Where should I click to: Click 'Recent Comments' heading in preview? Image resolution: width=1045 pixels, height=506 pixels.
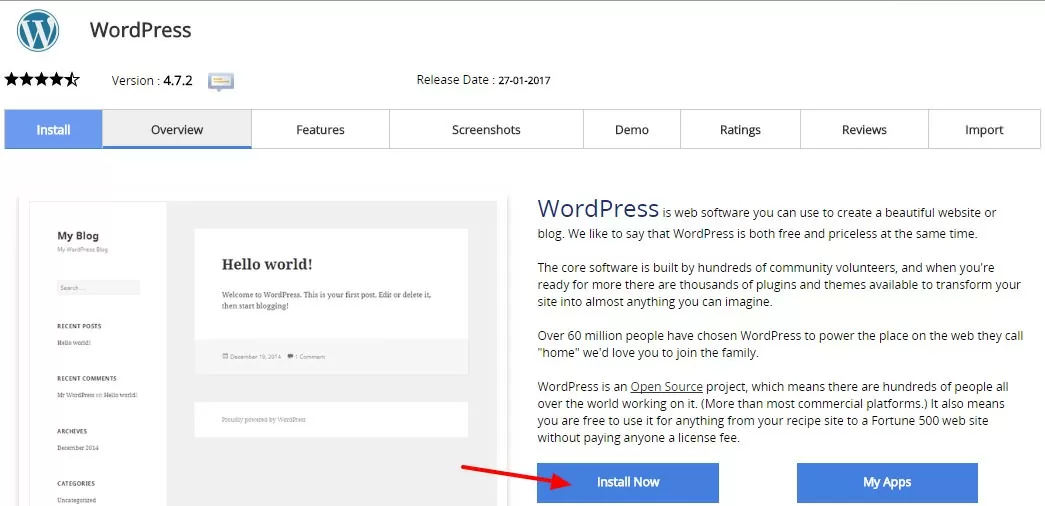(87, 379)
